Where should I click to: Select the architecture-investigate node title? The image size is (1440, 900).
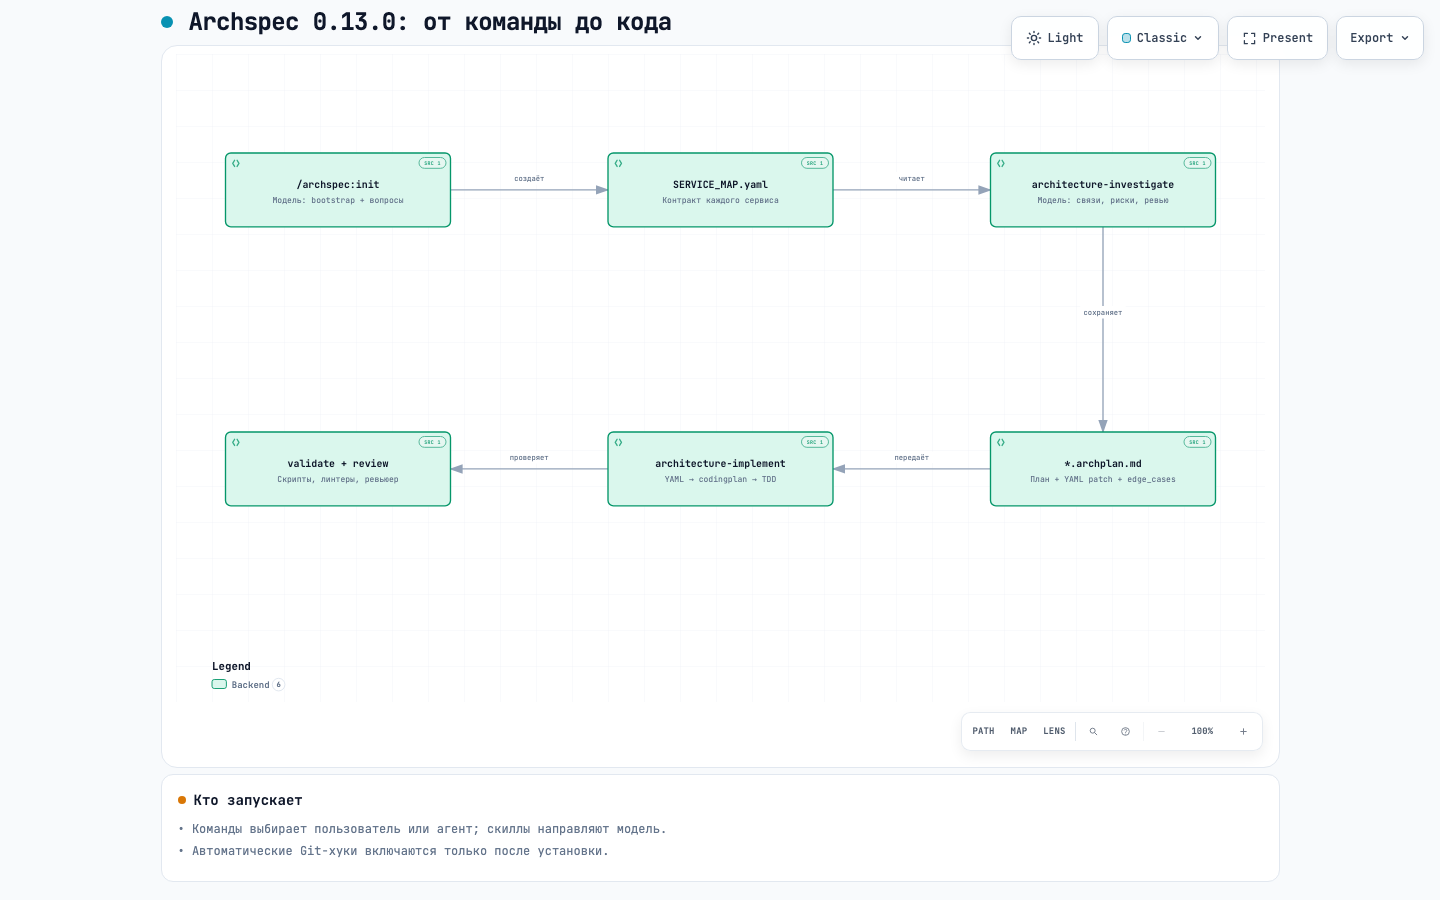click(x=1103, y=185)
